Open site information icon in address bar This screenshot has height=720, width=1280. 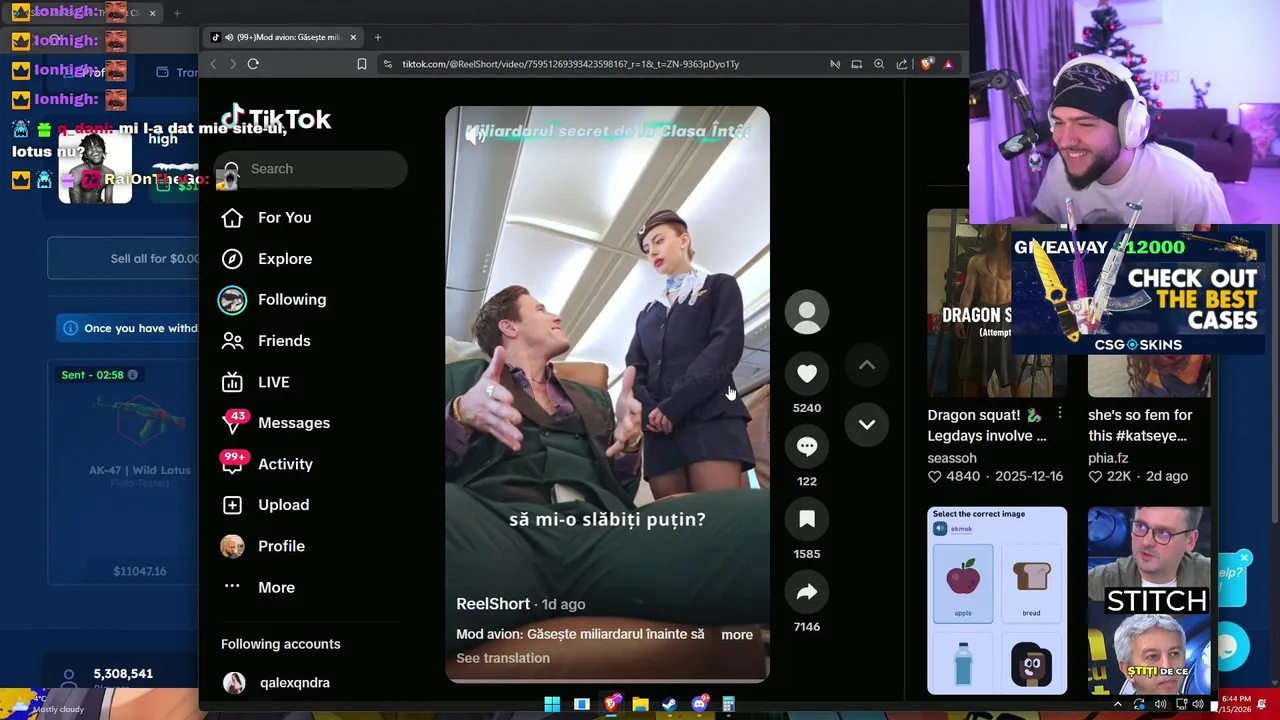coord(388,64)
